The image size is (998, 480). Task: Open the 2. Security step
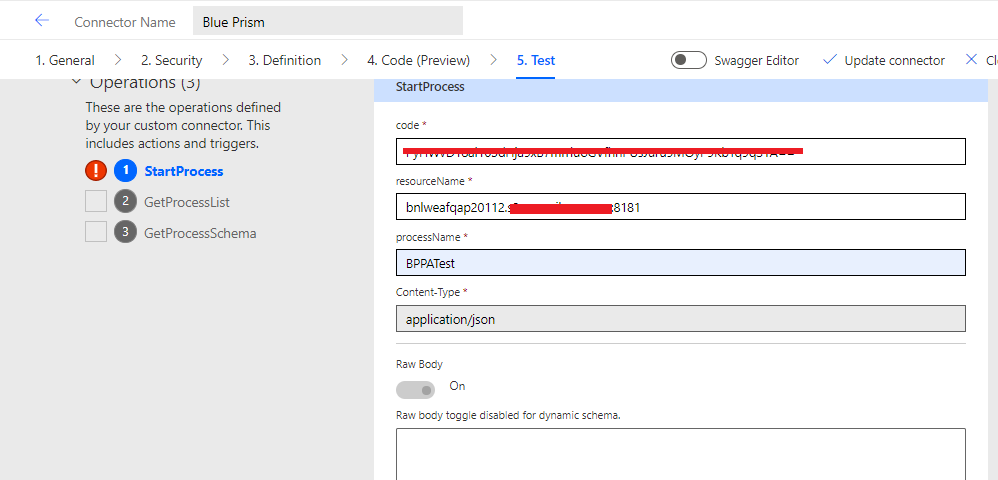(x=172, y=60)
